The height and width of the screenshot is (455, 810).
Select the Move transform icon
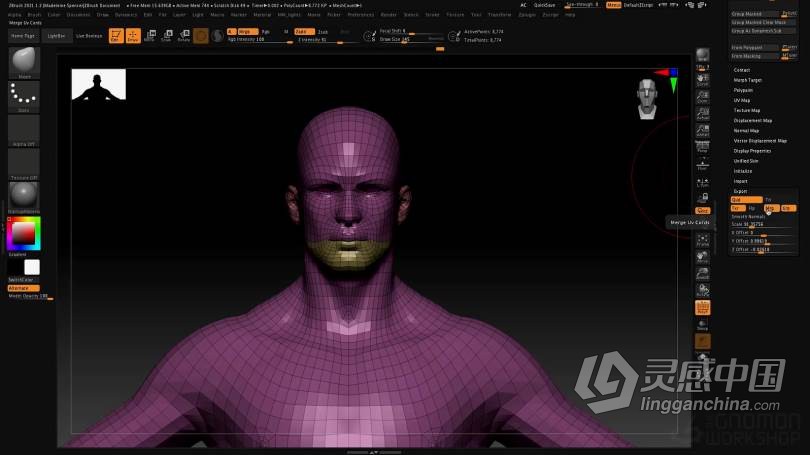click(x=150, y=36)
